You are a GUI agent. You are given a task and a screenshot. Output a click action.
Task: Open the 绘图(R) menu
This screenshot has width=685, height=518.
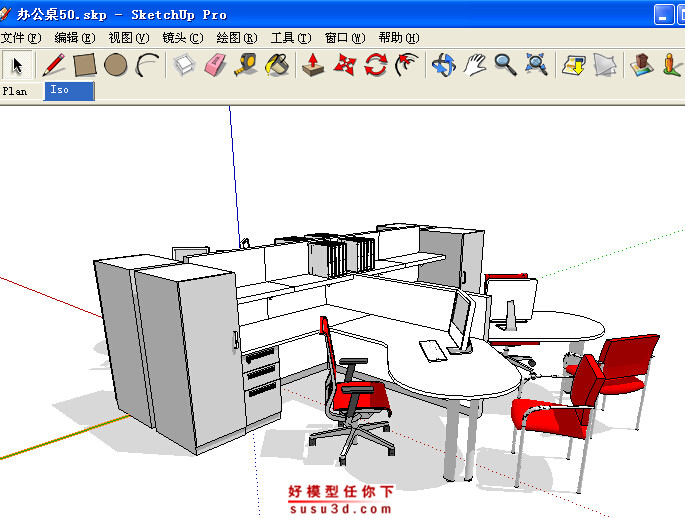[237, 38]
